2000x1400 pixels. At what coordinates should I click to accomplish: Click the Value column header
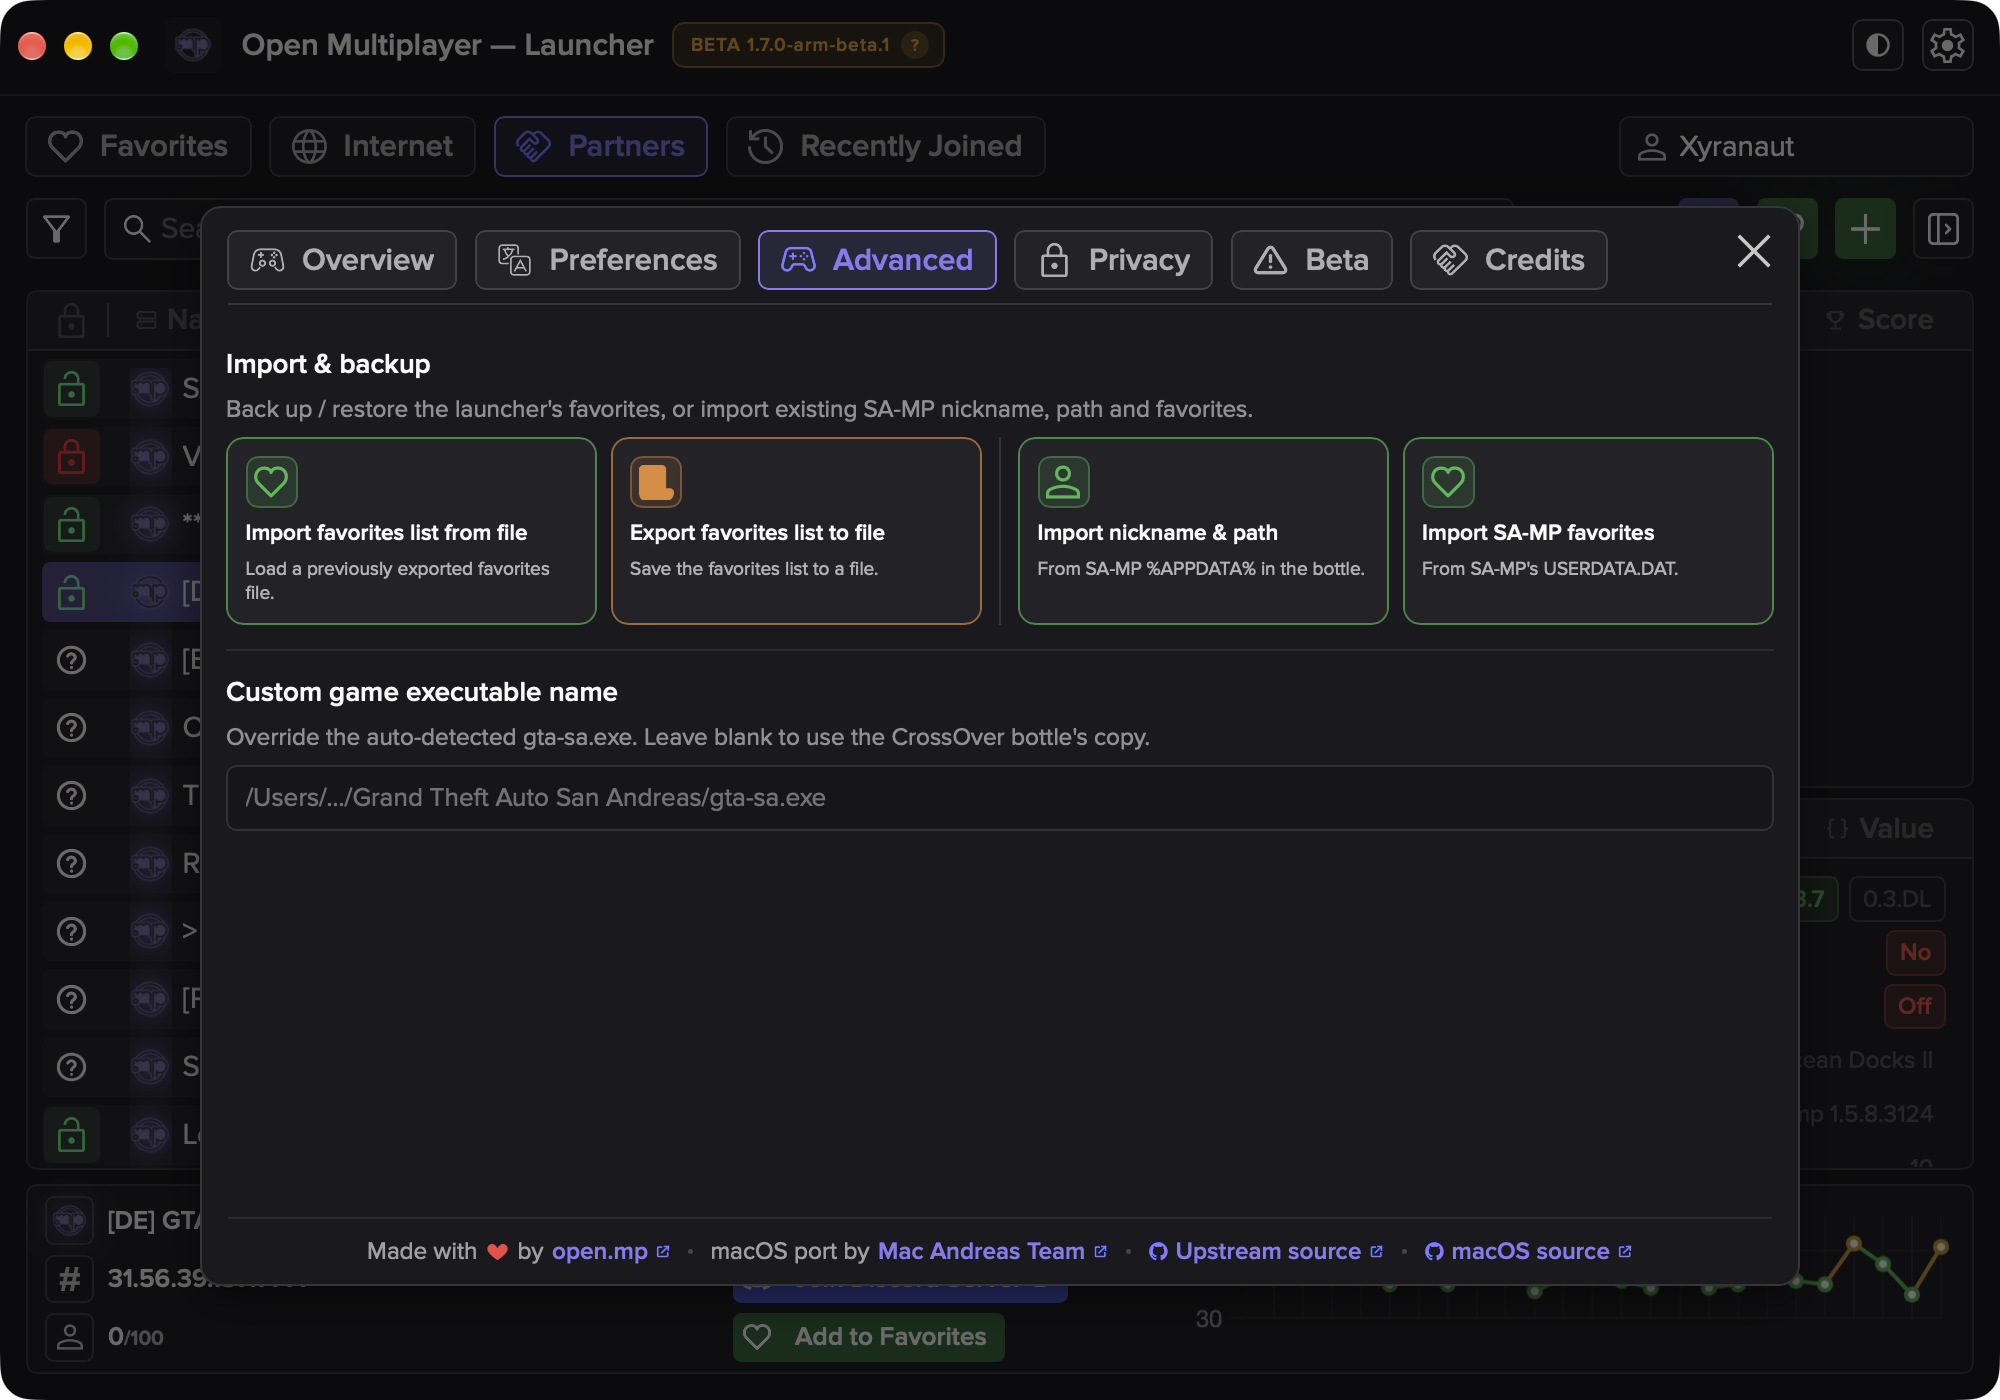click(x=1880, y=828)
